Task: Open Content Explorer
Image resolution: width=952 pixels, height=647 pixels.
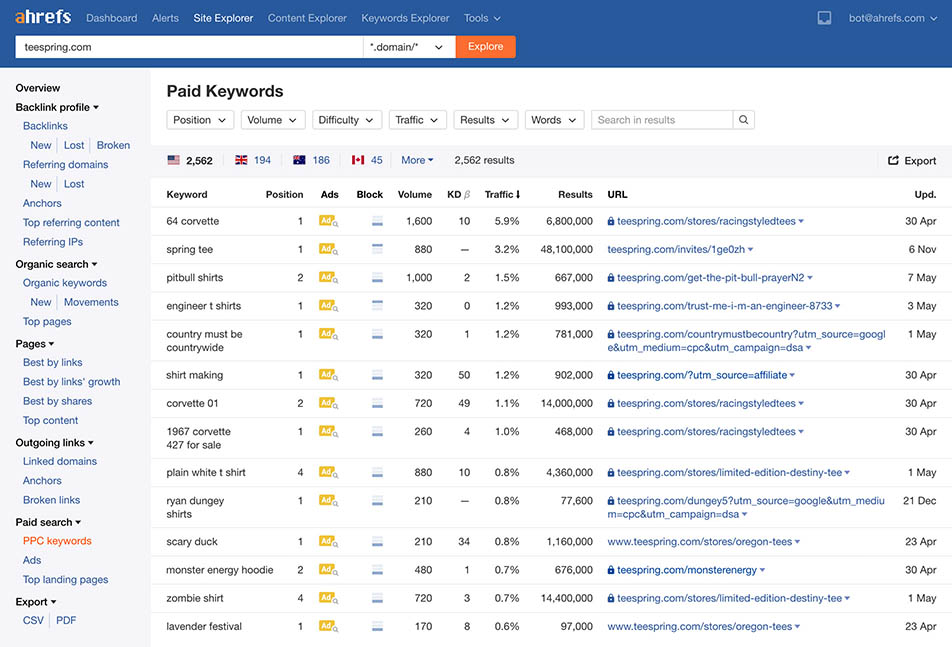Action: 307,18
